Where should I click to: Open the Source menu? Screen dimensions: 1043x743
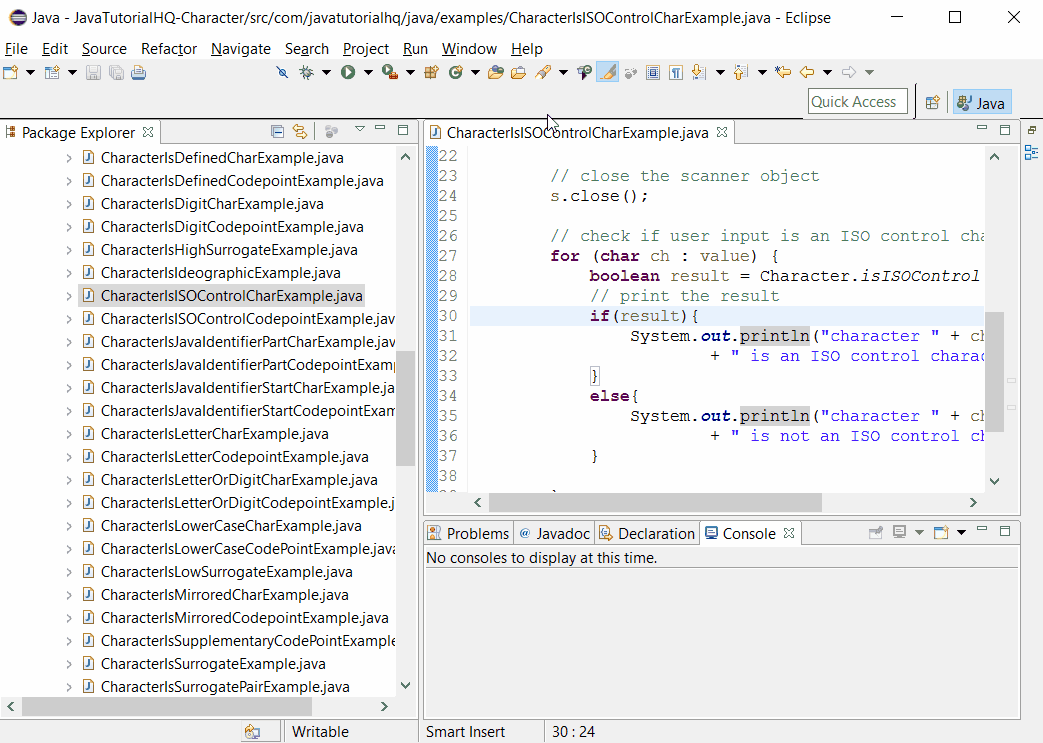(x=104, y=49)
